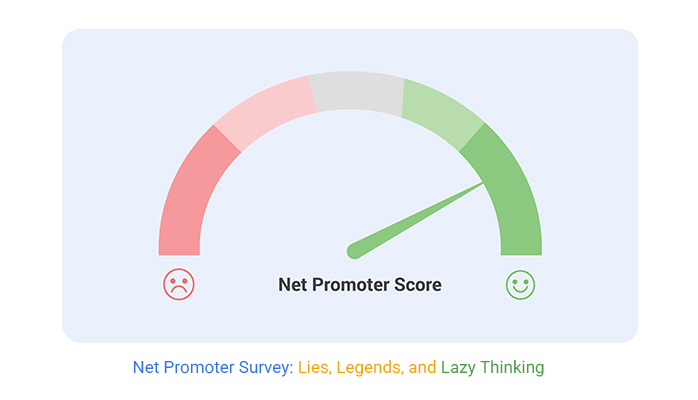Click the Net Promoter Score label
The height and width of the screenshot is (400, 698).
pos(360,285)
